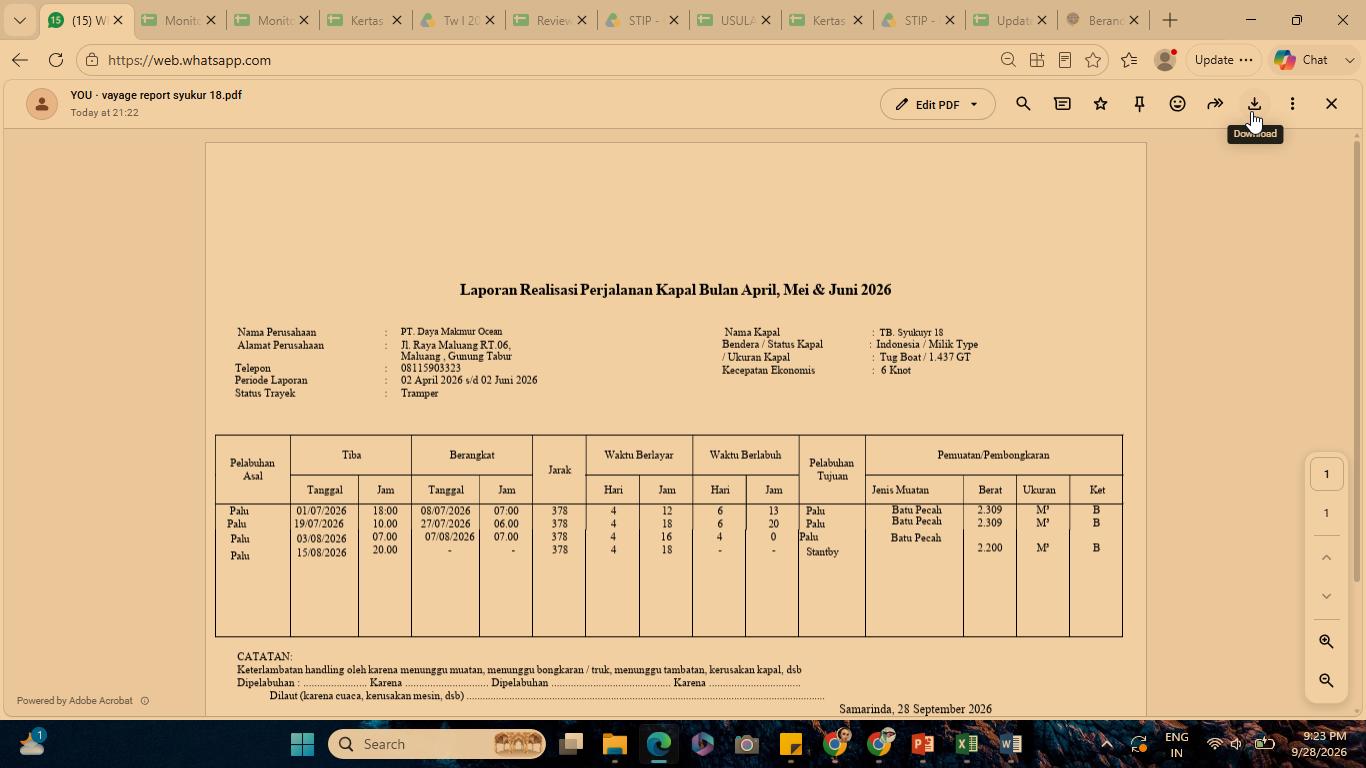1366x768 pixels.
Task: Go to next page down arrow
Action: (1326, 596)
